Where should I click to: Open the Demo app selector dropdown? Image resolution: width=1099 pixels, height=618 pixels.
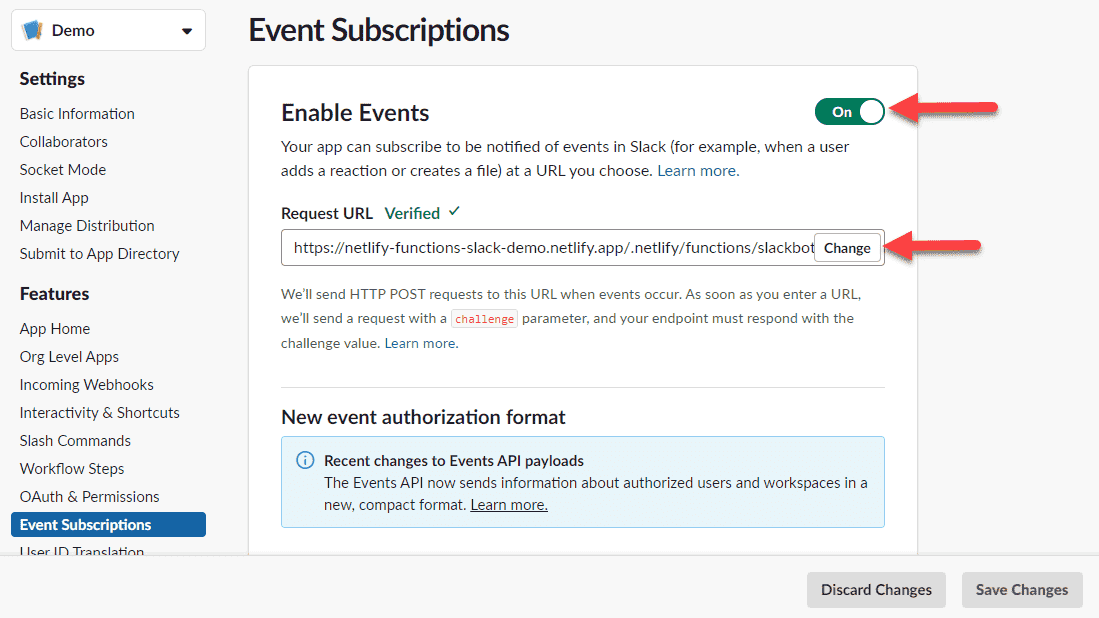click(x=109, y=30)
